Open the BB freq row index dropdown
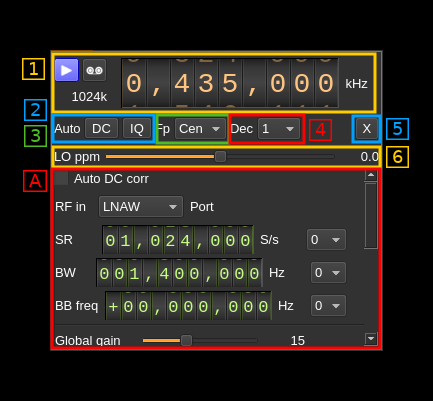 point(328,305)
